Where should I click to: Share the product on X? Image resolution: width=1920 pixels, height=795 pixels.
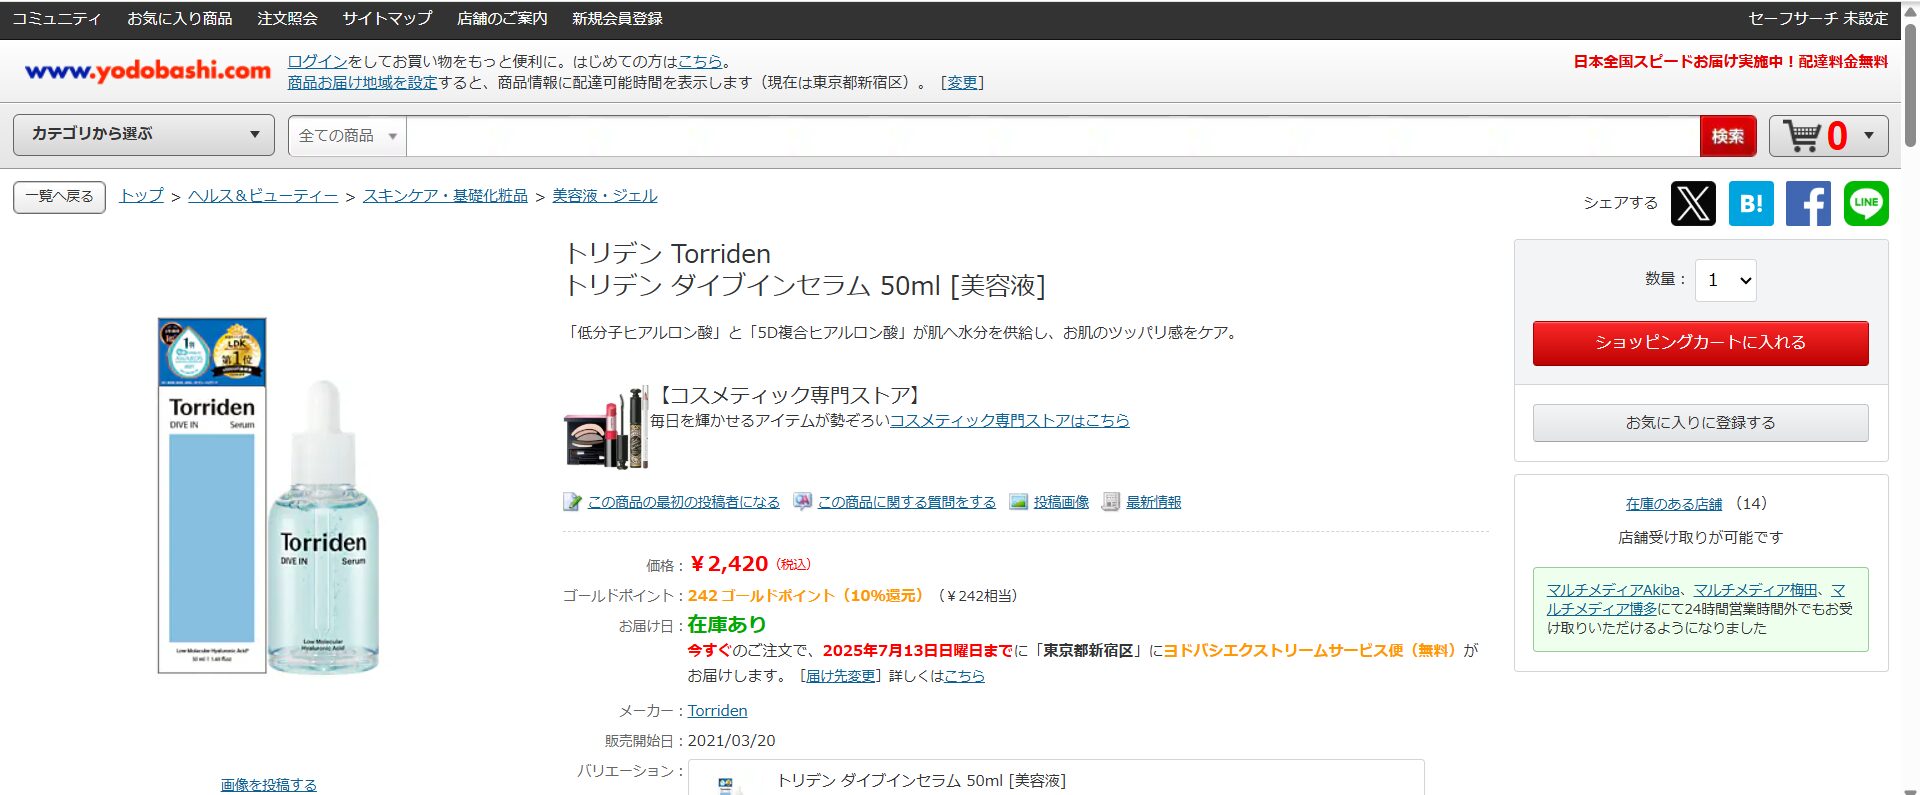click(1693, 203)
